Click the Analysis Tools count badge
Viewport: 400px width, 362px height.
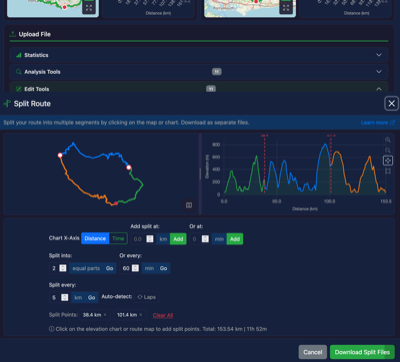coord(217,72)
